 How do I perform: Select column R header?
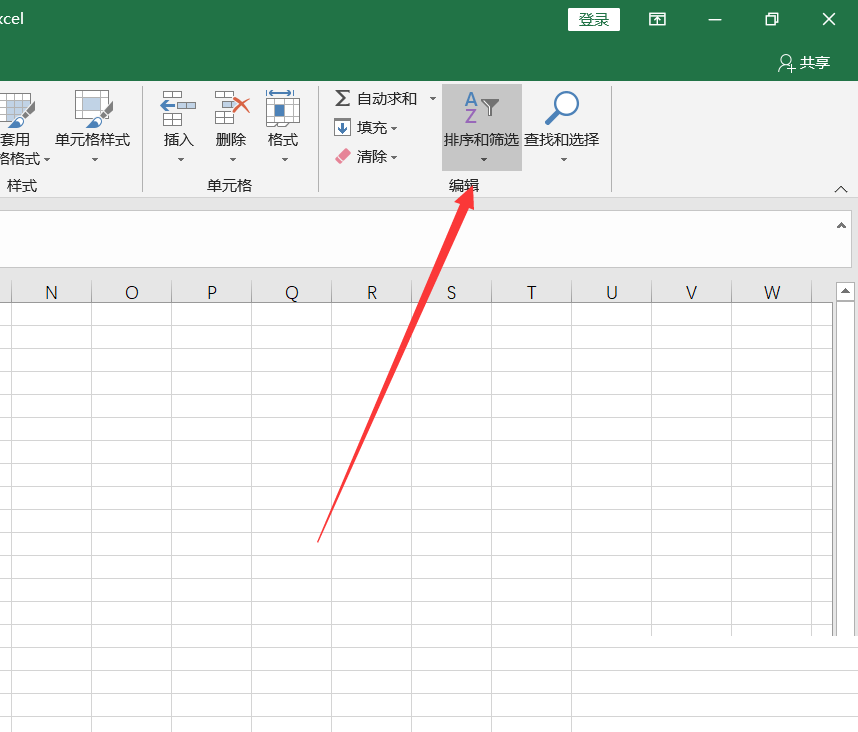372,293
